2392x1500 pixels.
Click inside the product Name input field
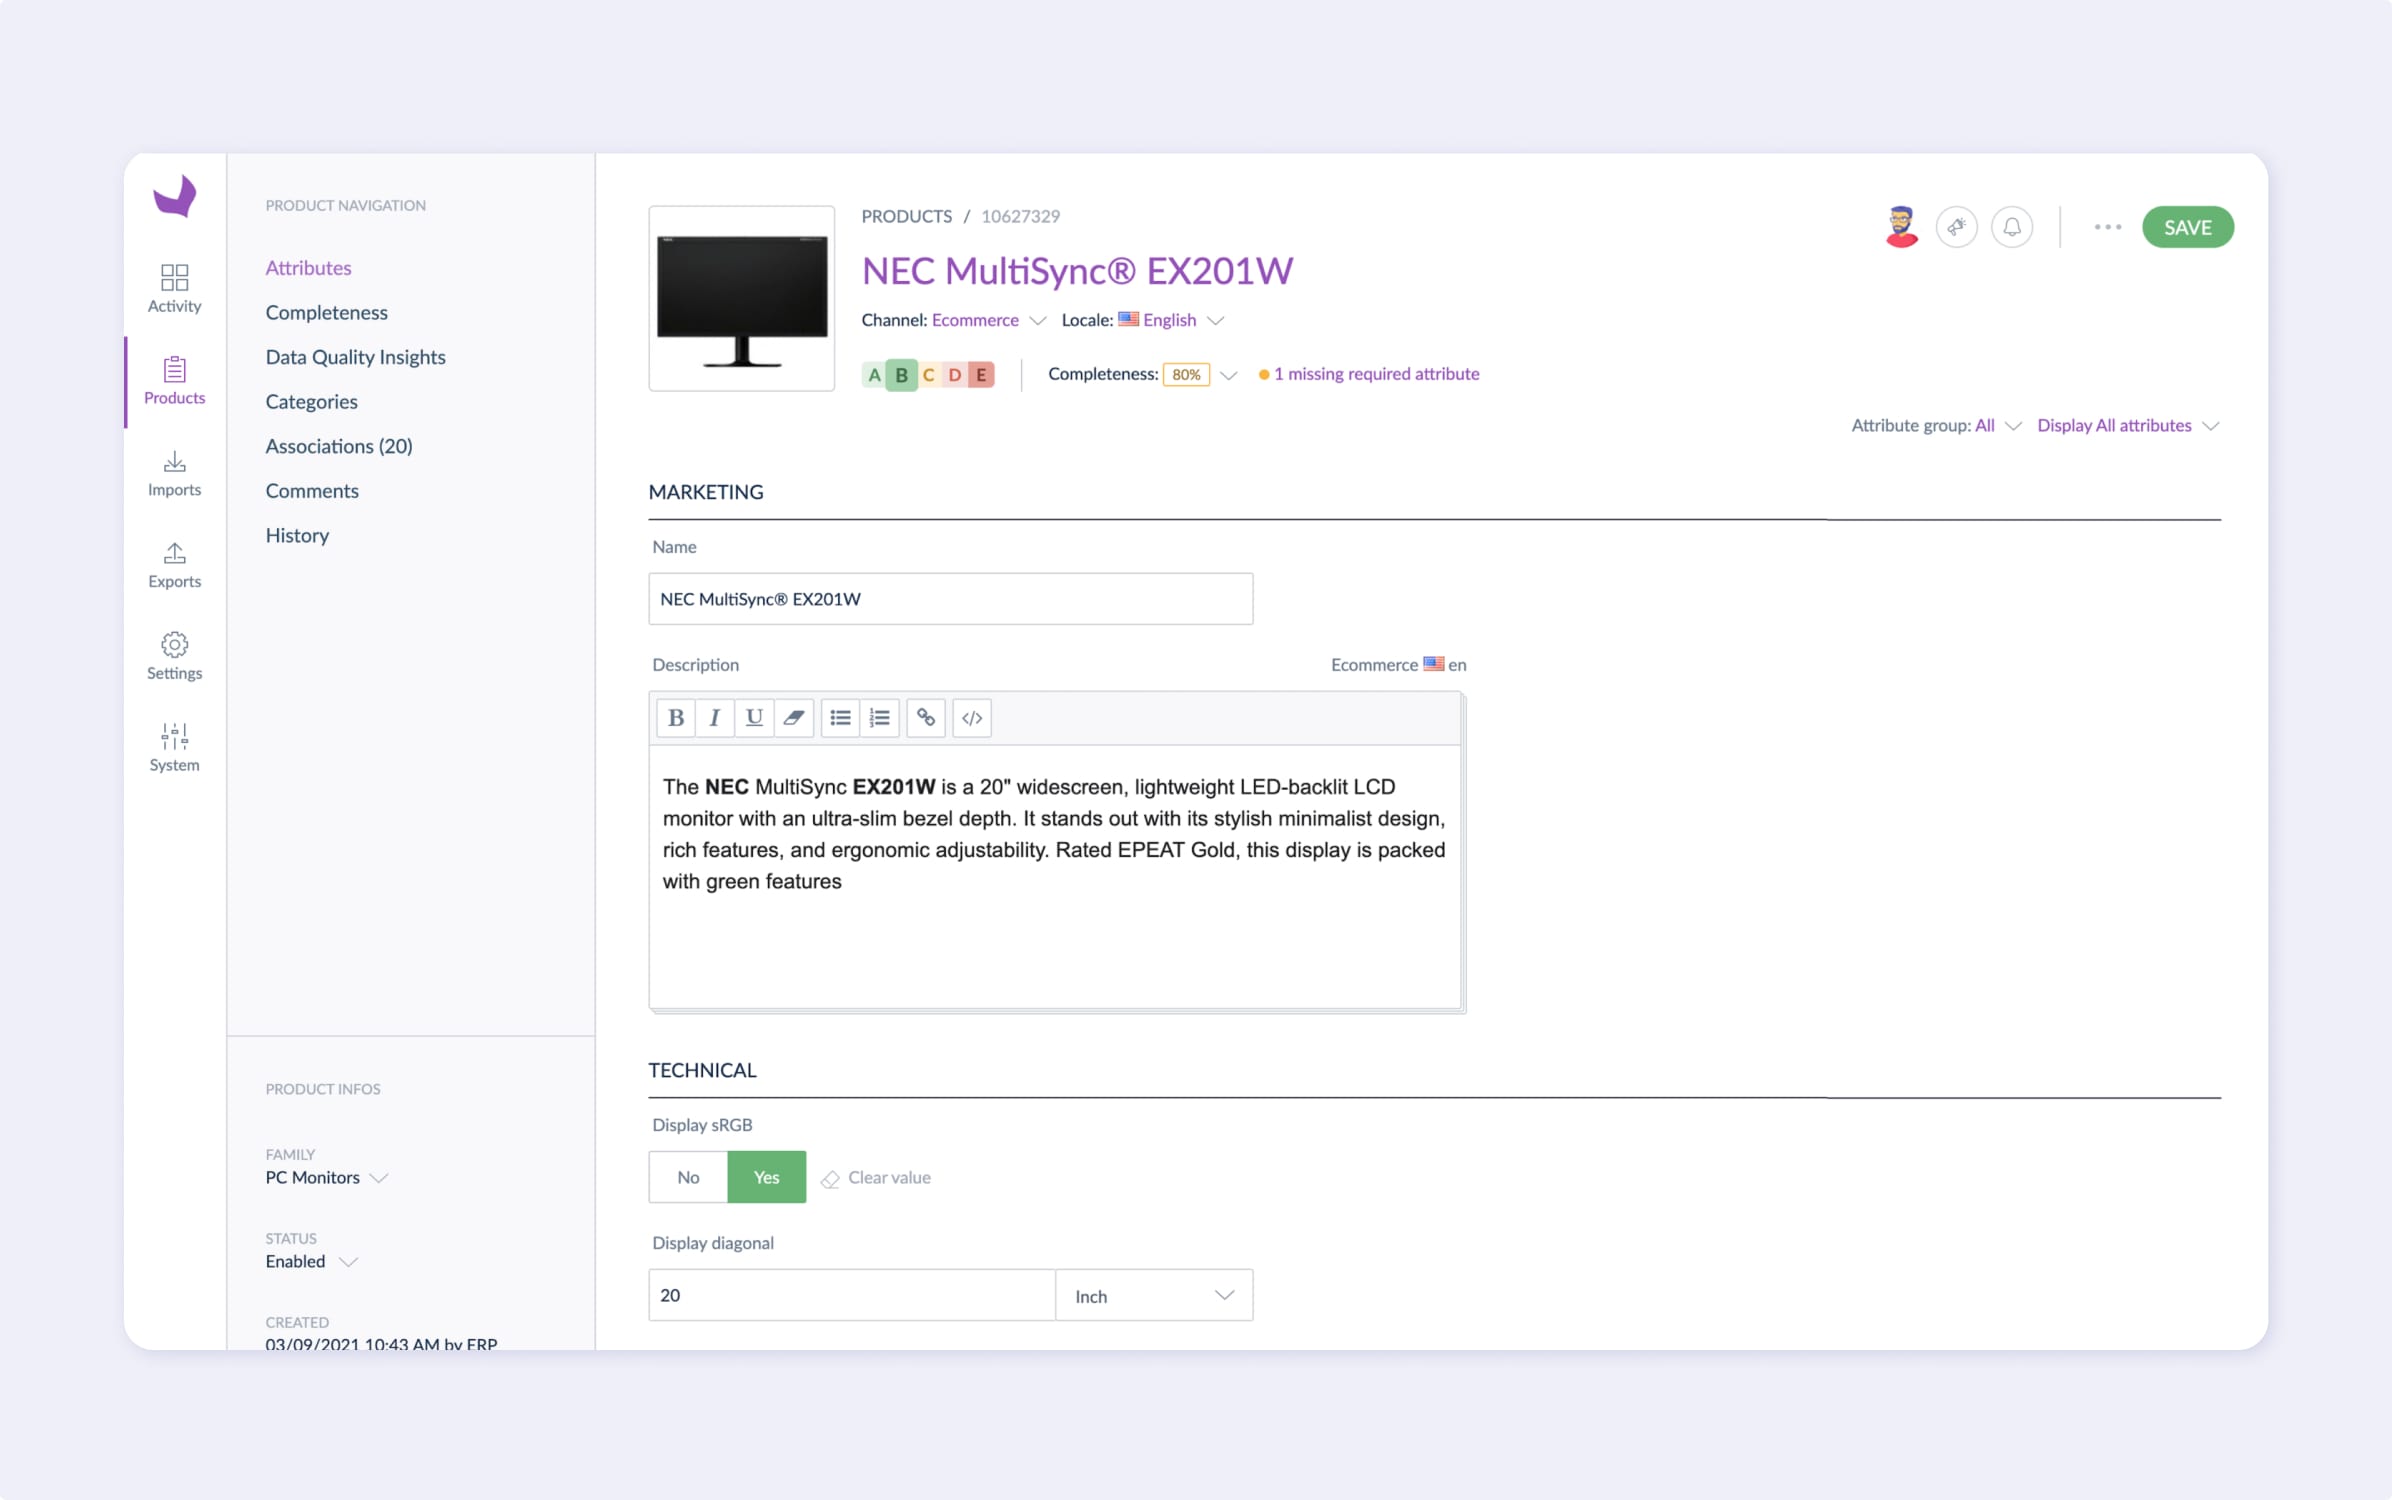point(950,598)
